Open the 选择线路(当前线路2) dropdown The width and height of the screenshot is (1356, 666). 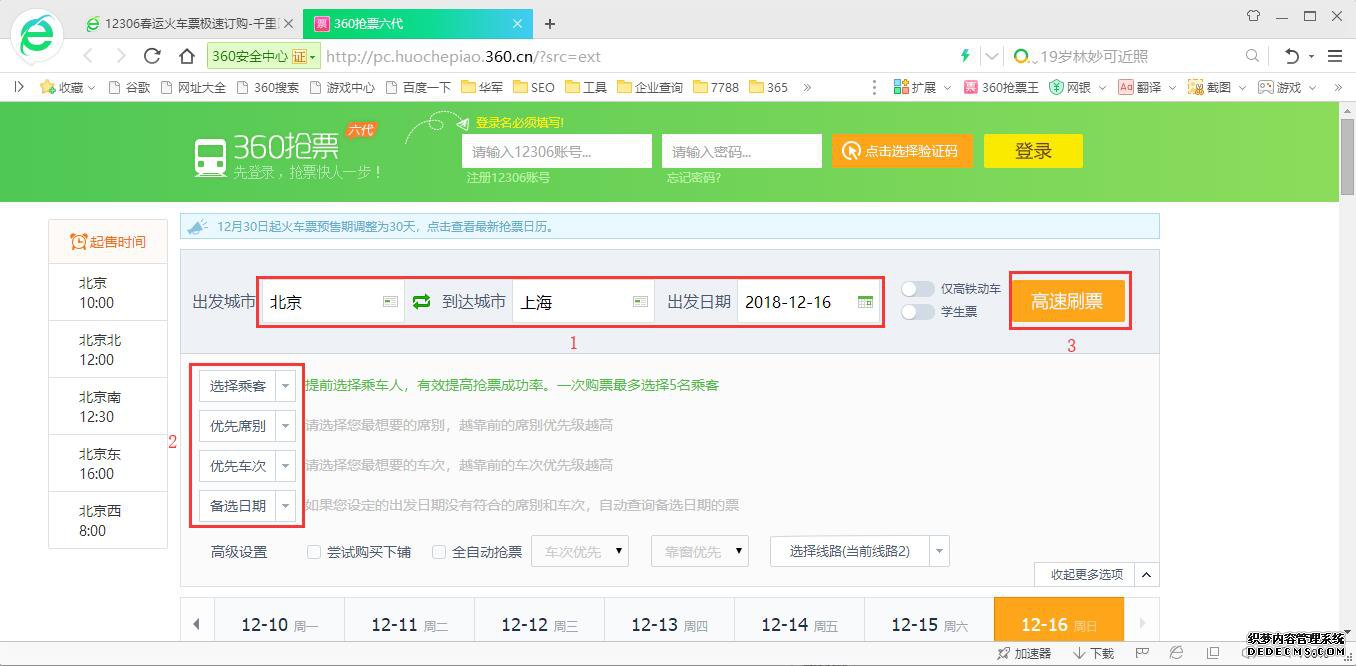coord(860,551)
